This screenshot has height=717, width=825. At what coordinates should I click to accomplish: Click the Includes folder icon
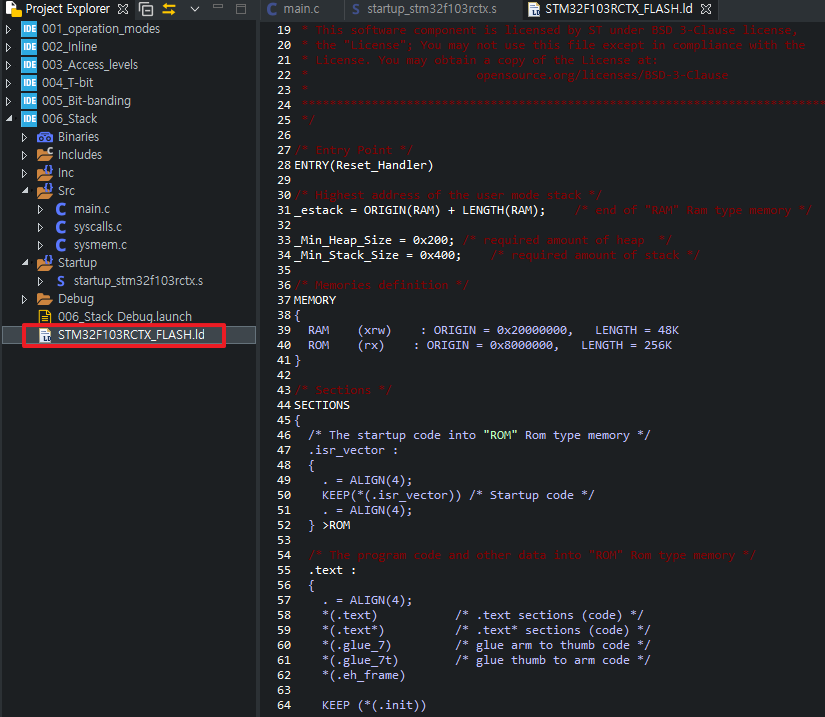(x=45, y=155)
